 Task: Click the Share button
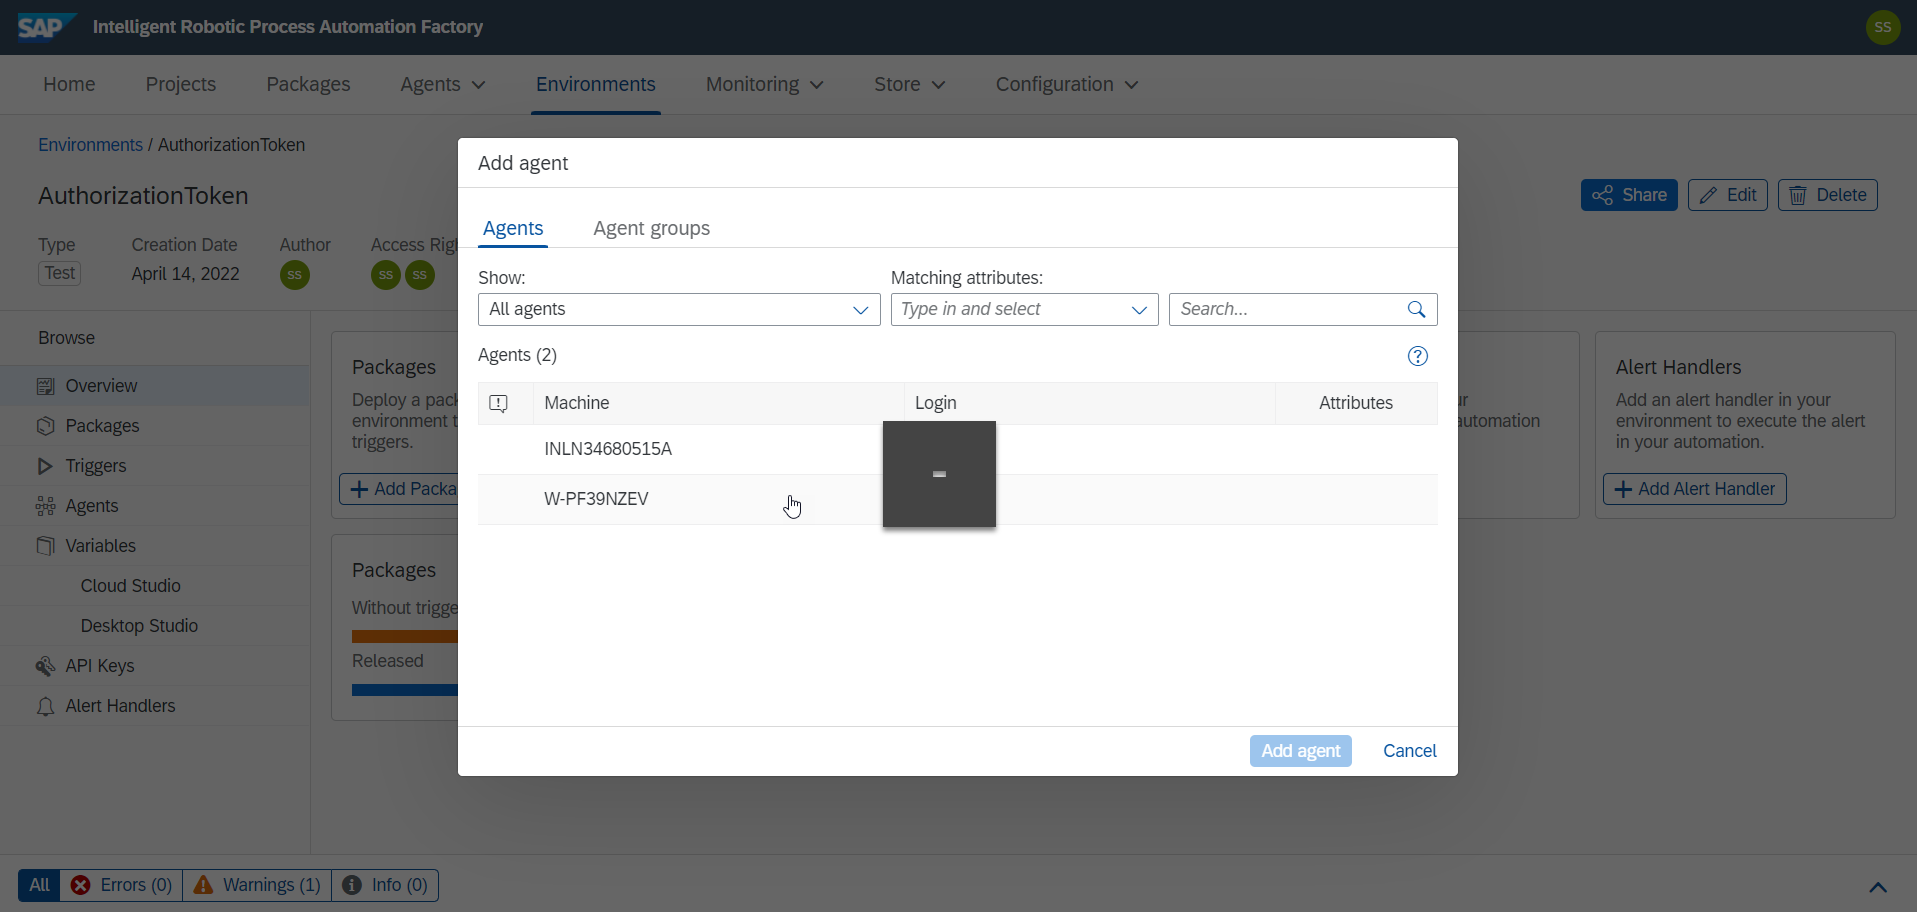[x=1629, y=195]
